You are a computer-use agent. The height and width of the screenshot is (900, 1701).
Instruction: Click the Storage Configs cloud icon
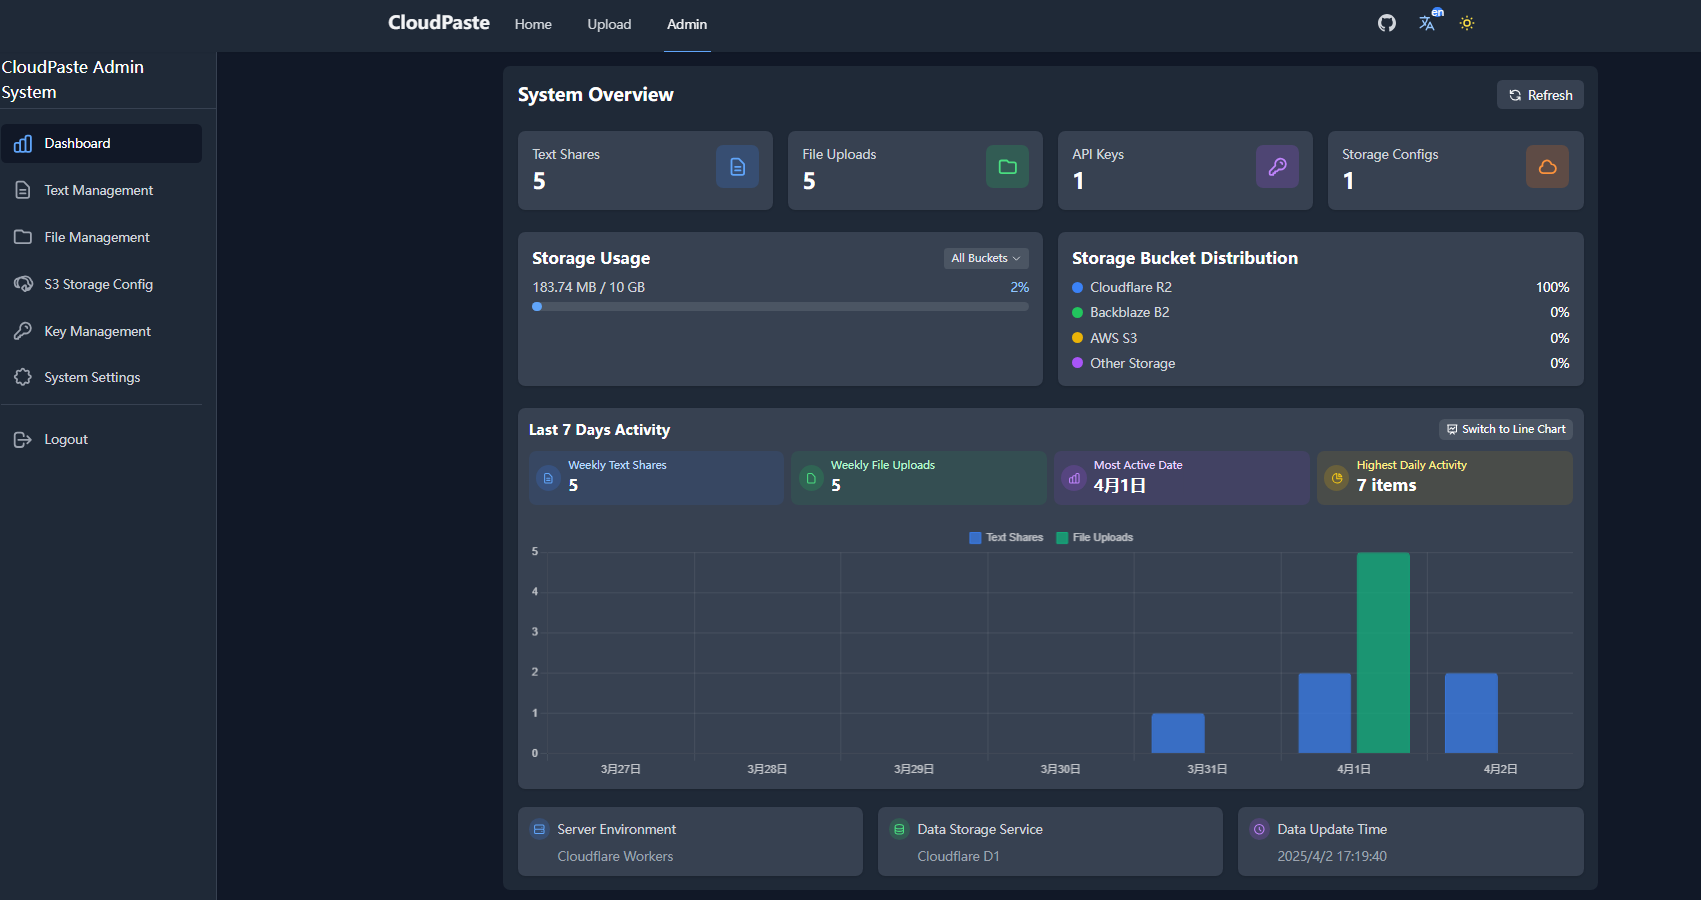tap(1547, 167)
